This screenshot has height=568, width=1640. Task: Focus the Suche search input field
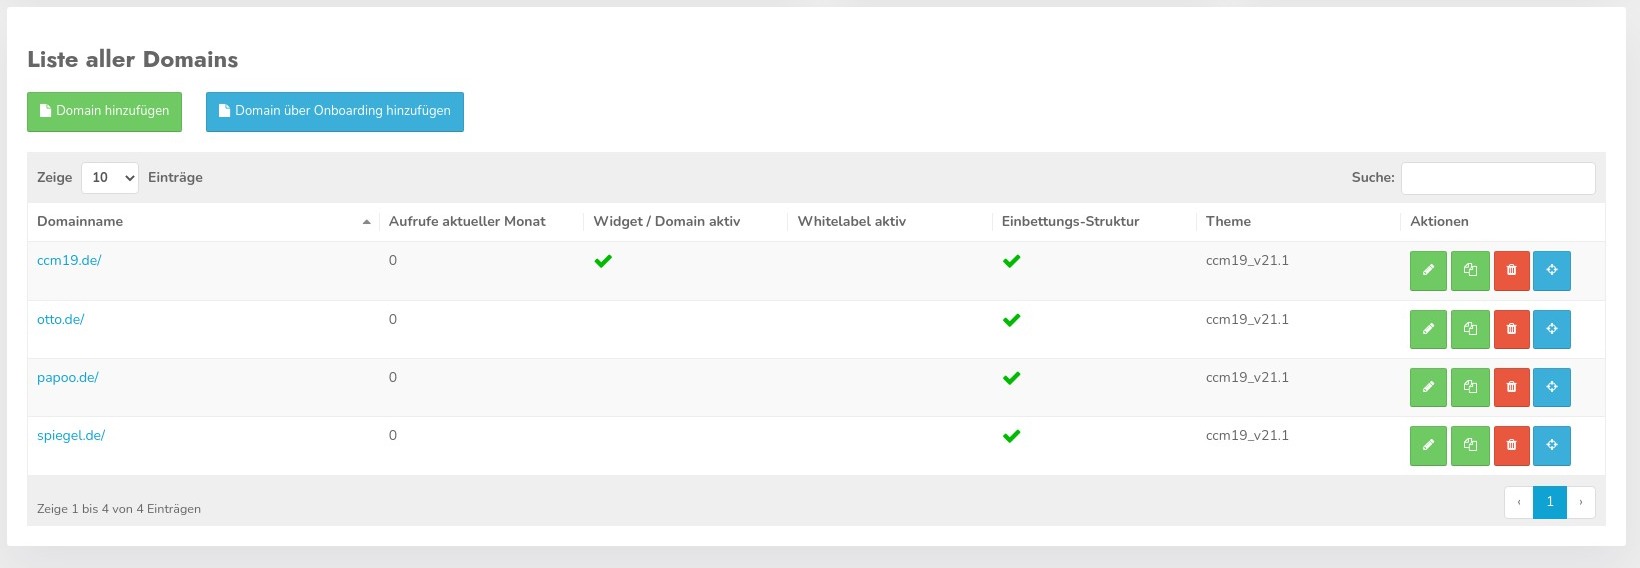1497,178
